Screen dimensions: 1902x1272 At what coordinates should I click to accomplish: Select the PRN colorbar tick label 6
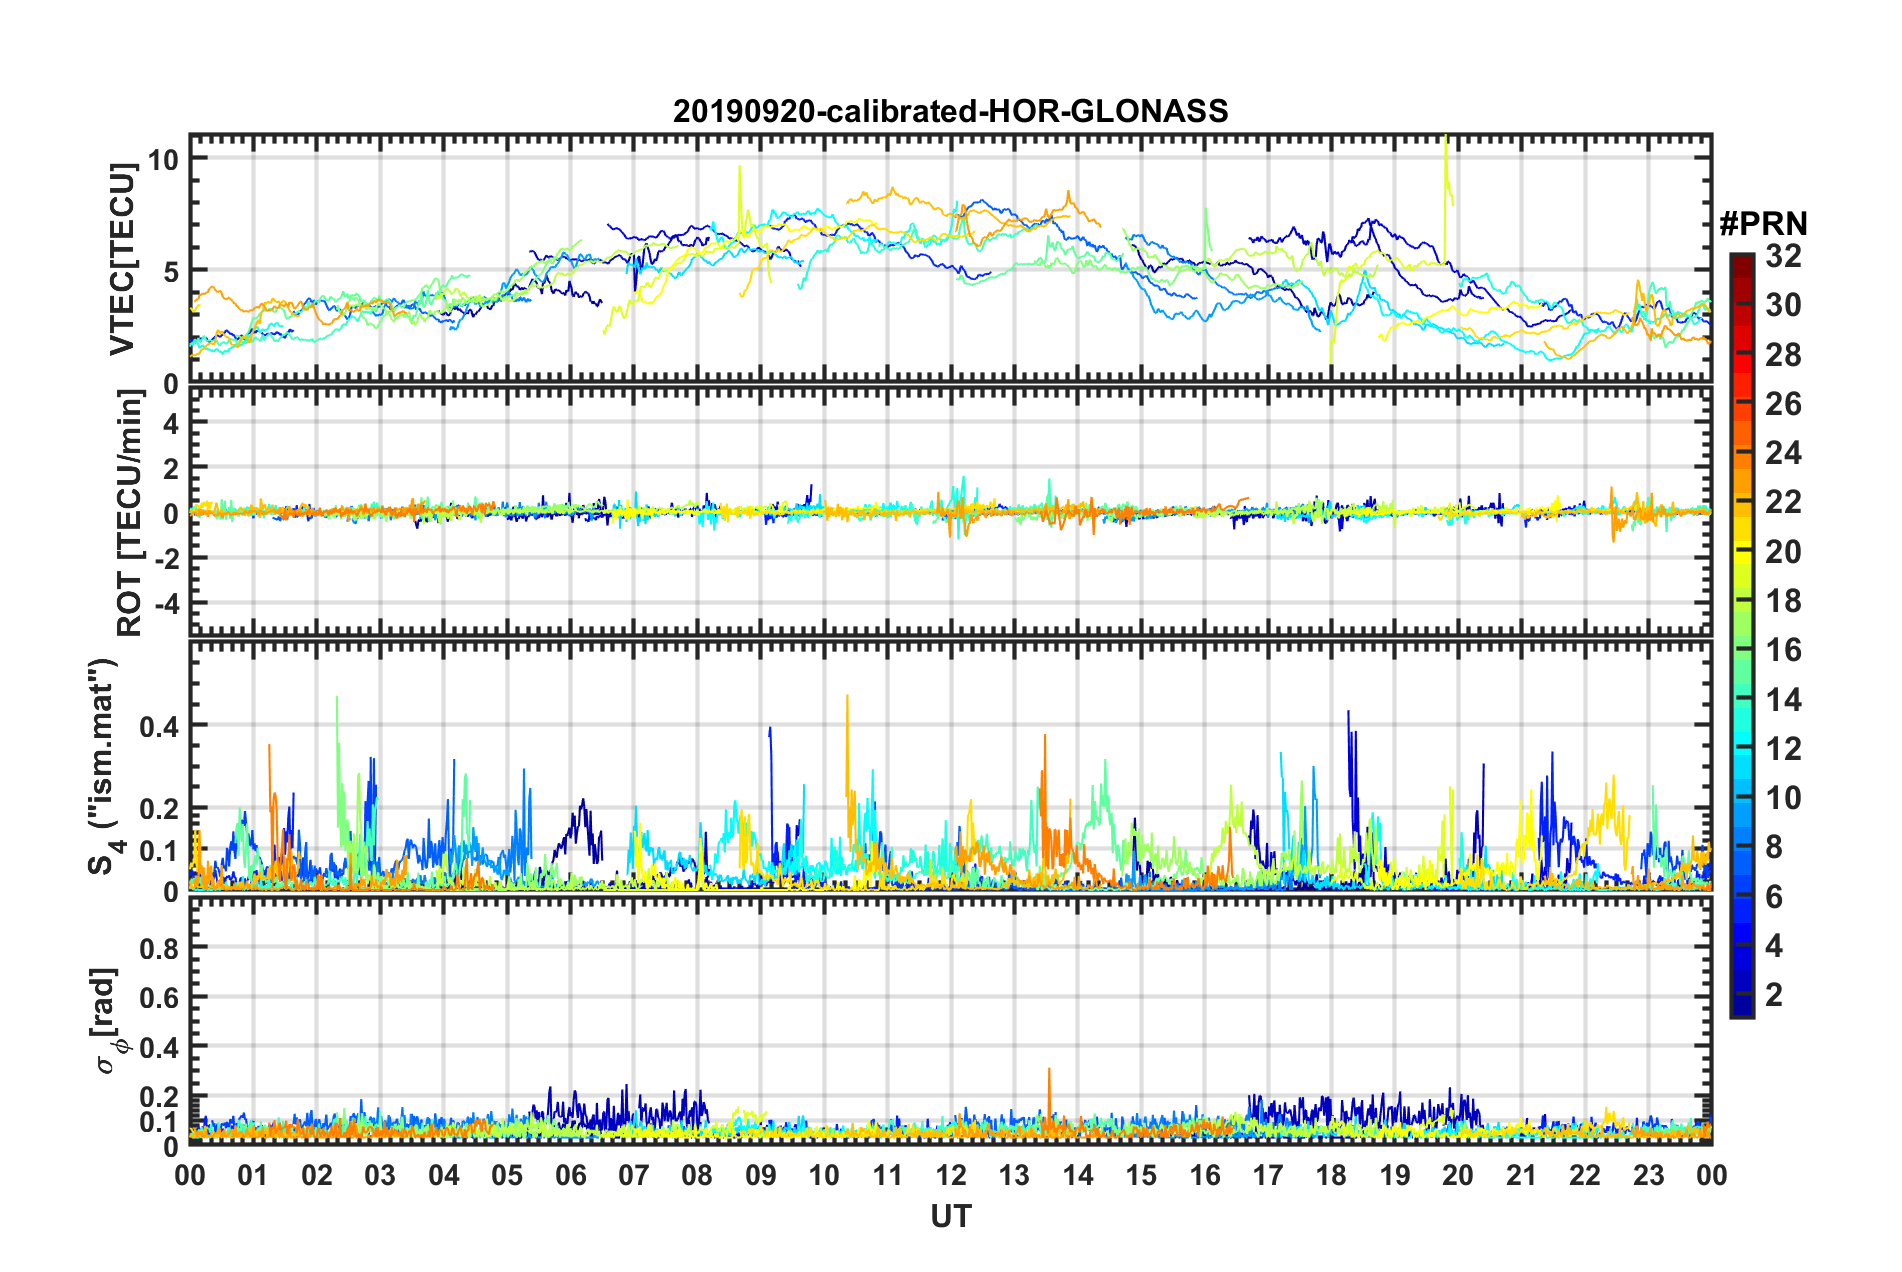pos(1774,897)
